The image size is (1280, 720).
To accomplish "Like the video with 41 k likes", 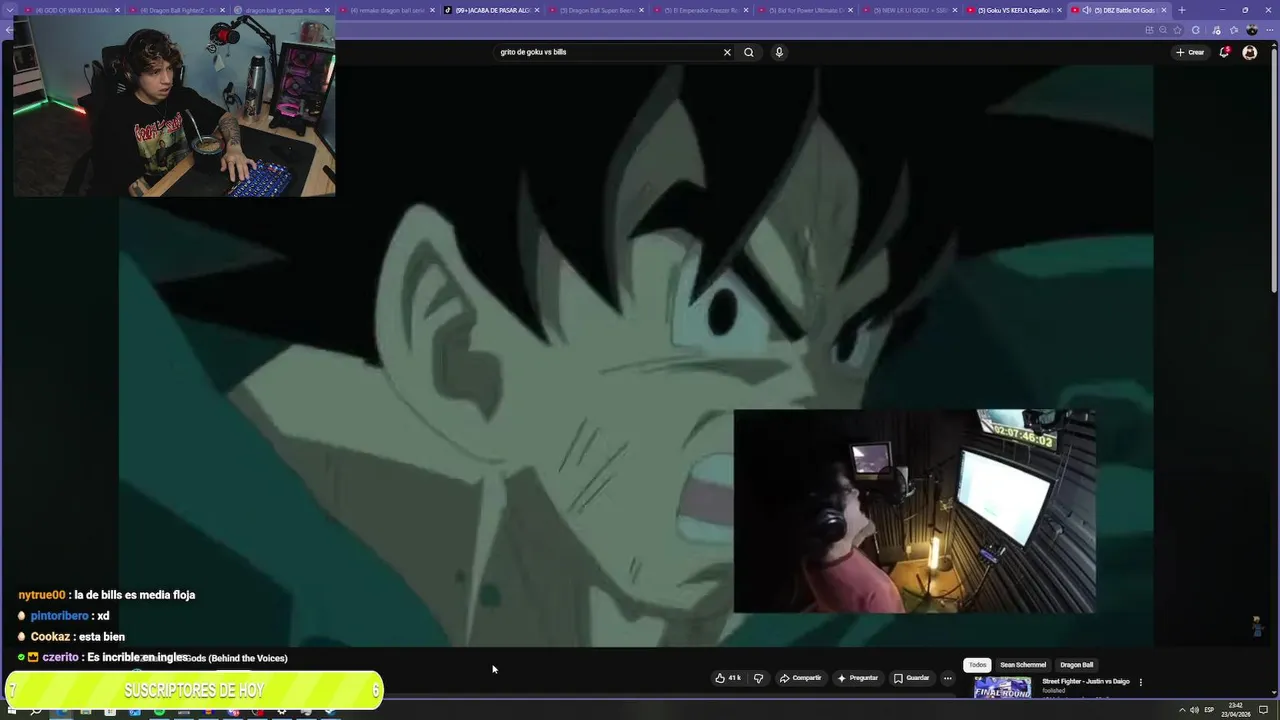I will click(728, 678).
